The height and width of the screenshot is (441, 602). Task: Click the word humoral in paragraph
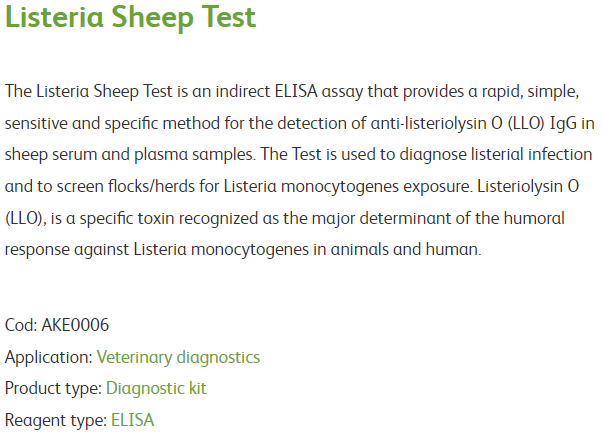(534, 218)
